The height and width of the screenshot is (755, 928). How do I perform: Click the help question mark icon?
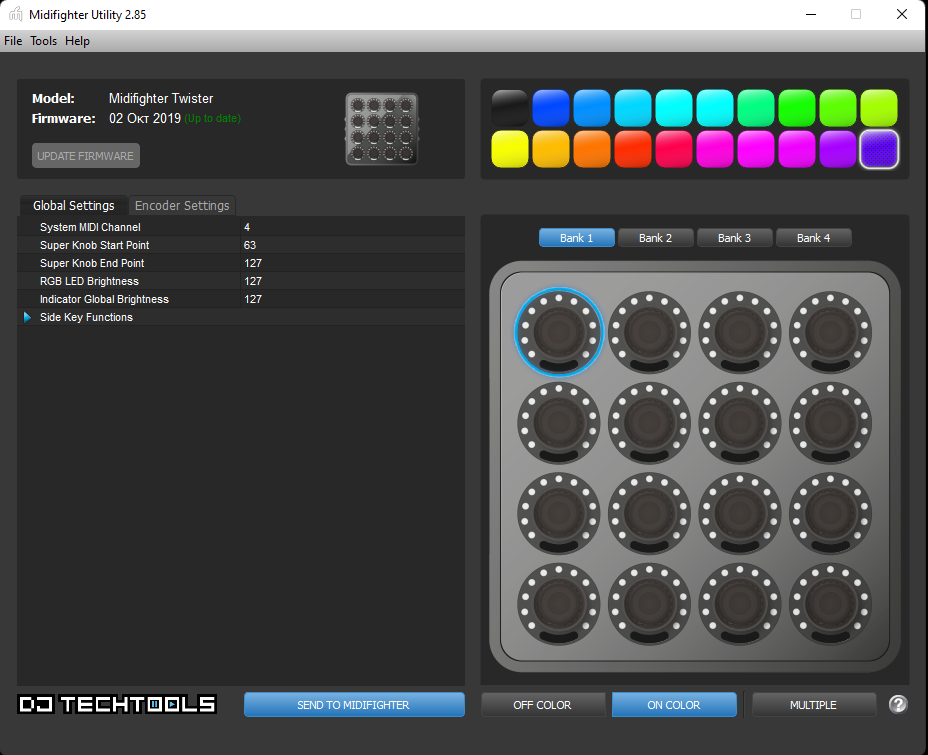pyautogui.click(x=898, y=704)
